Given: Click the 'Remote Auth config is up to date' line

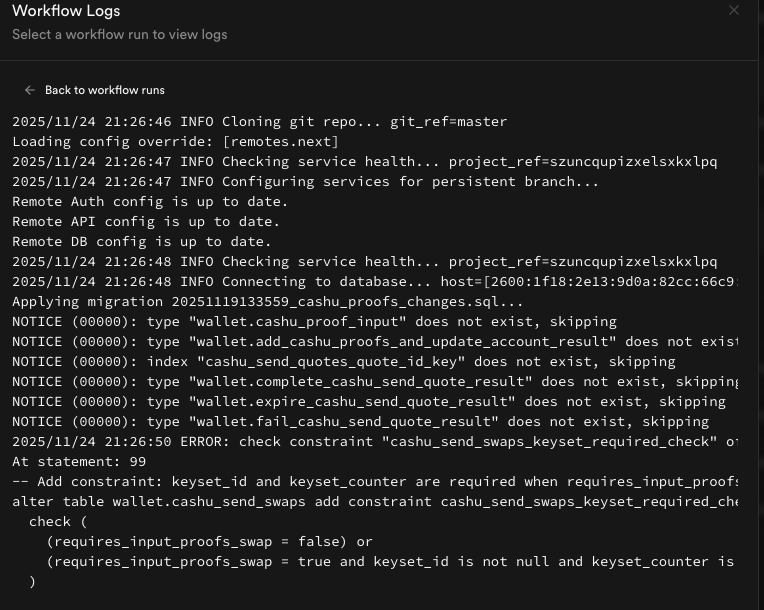Looking at the screenshot, I should 146,202.
